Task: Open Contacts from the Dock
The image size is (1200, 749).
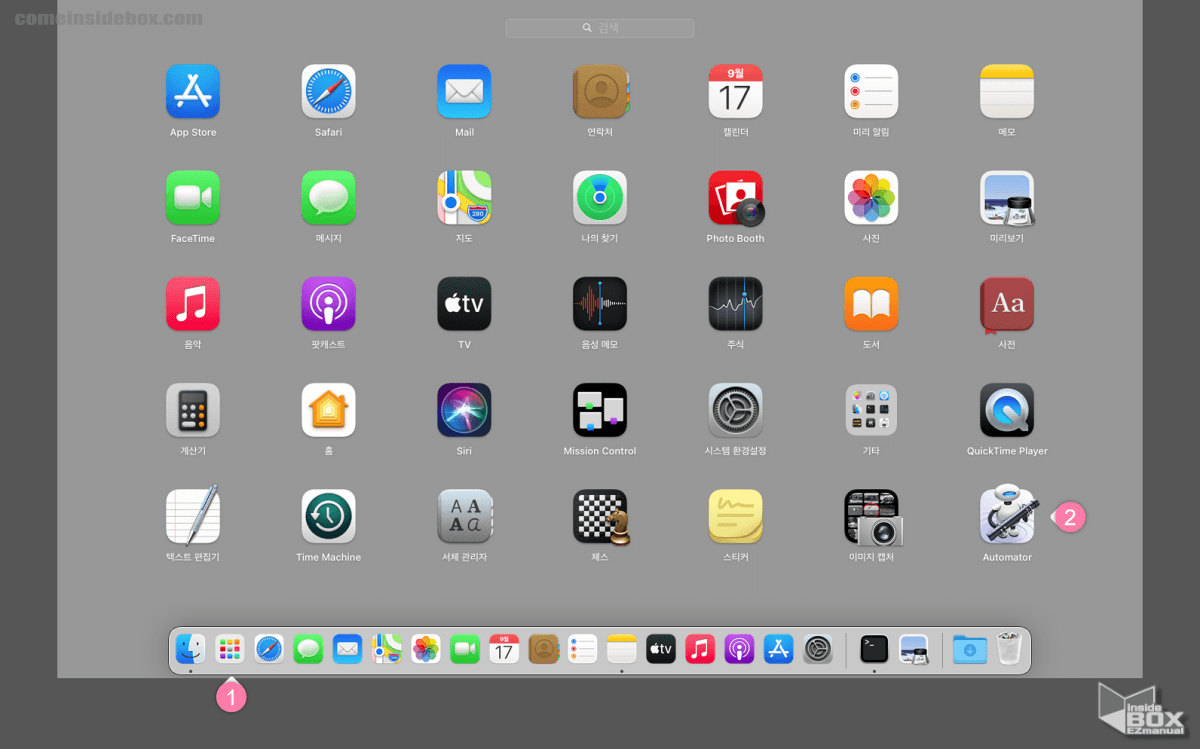Action: point(543,649)
